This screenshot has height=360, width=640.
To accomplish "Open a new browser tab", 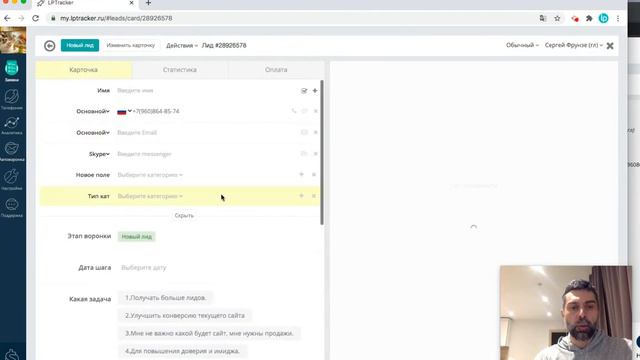I will [x=149, y=3].
